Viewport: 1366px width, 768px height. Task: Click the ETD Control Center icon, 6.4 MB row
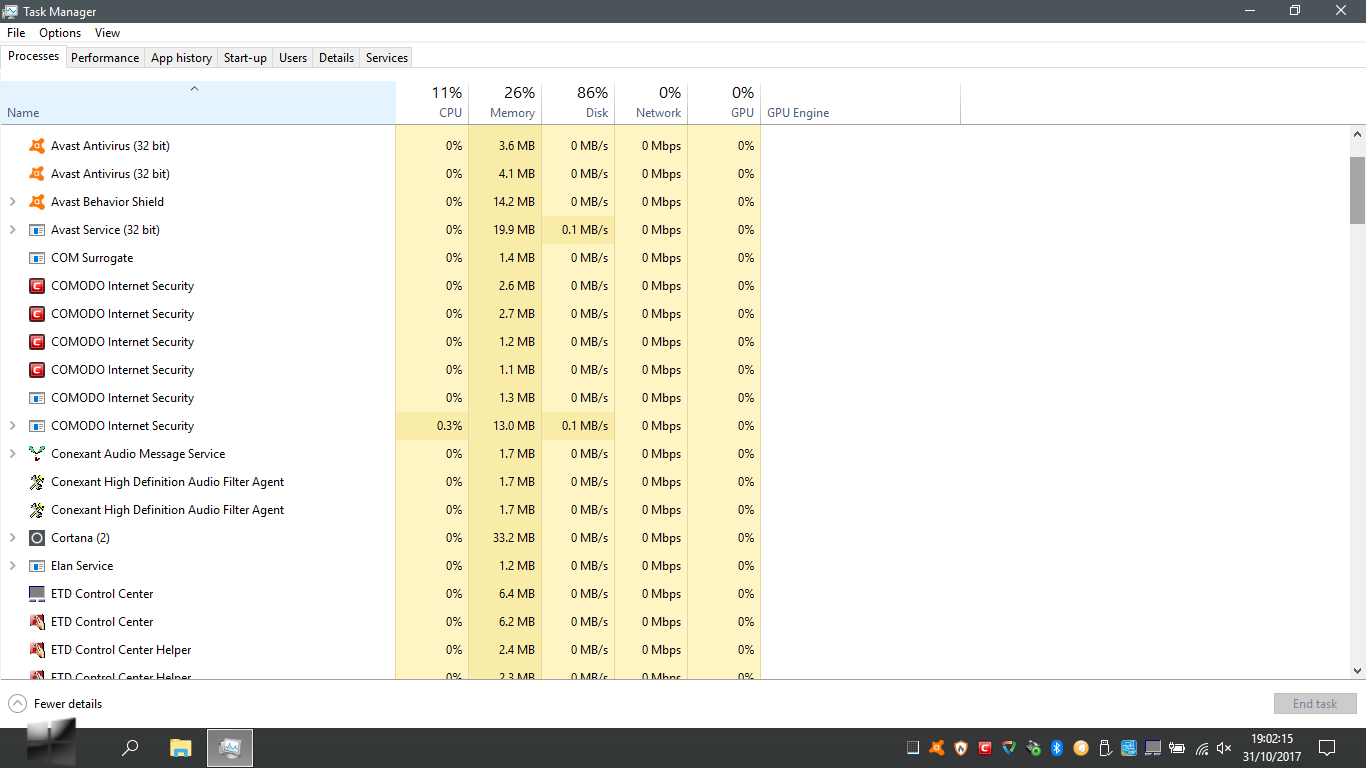(x=37, y=594)
